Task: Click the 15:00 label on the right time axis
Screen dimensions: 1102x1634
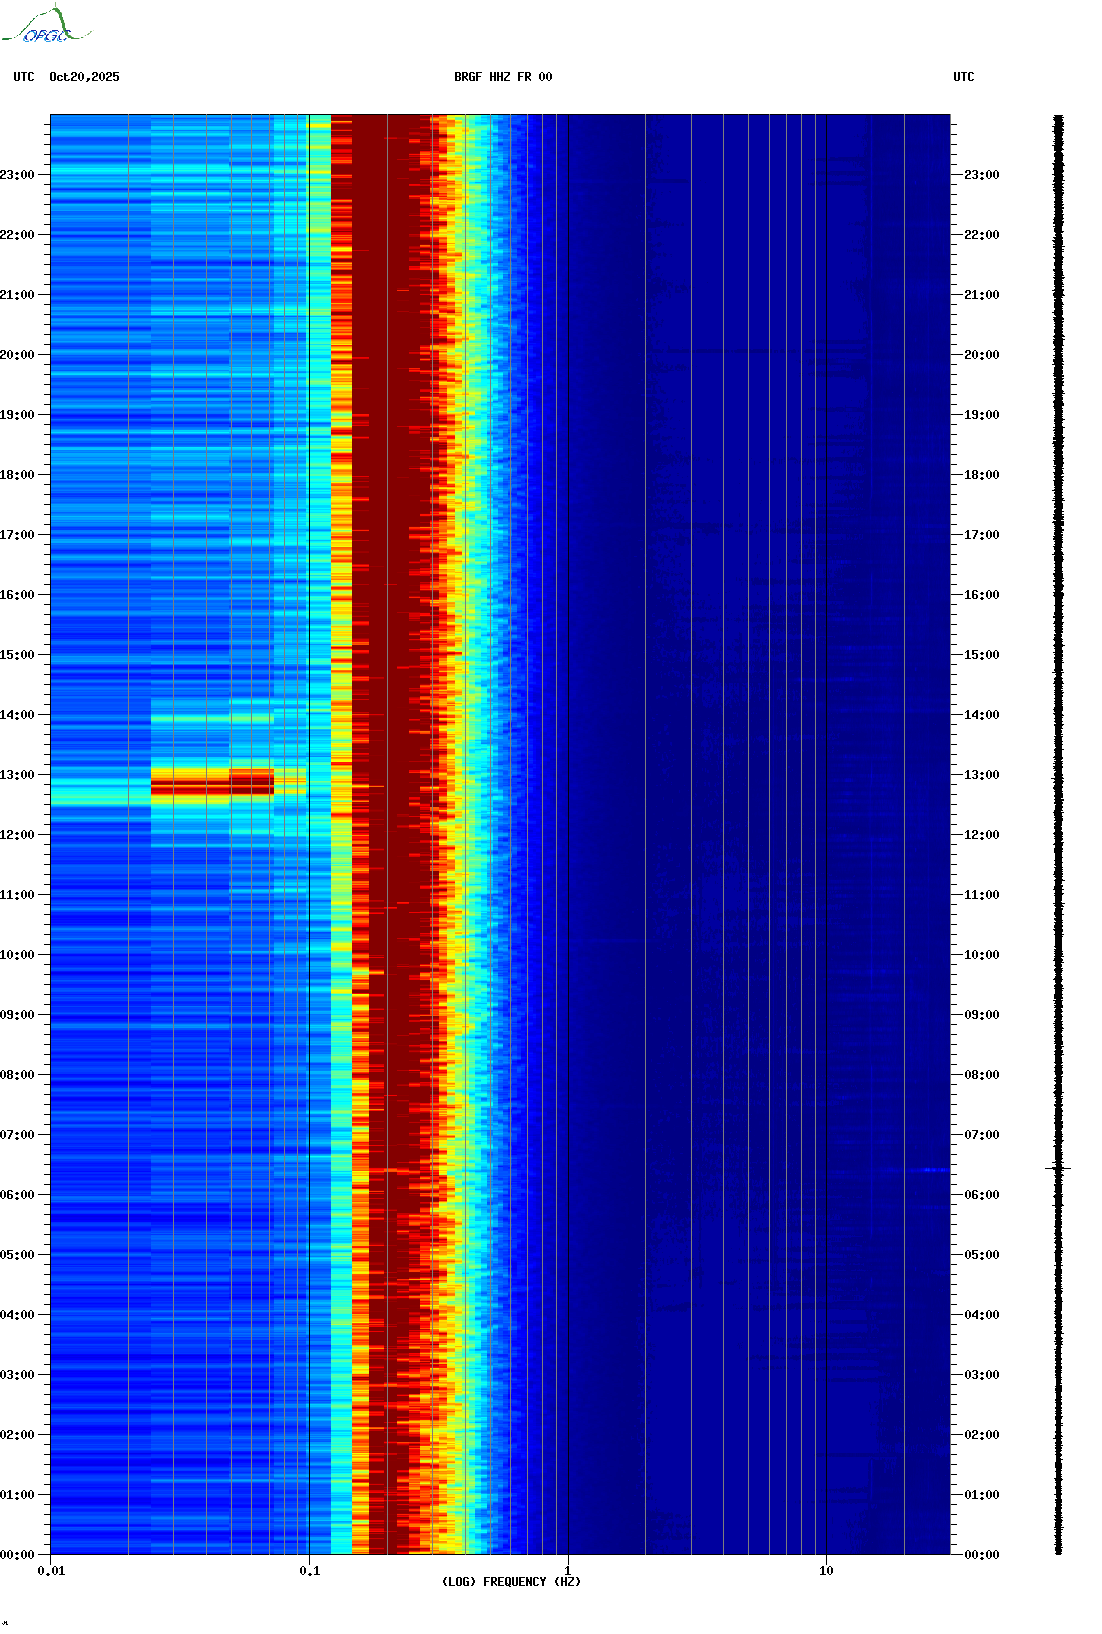Action: [x=982, y=655]
